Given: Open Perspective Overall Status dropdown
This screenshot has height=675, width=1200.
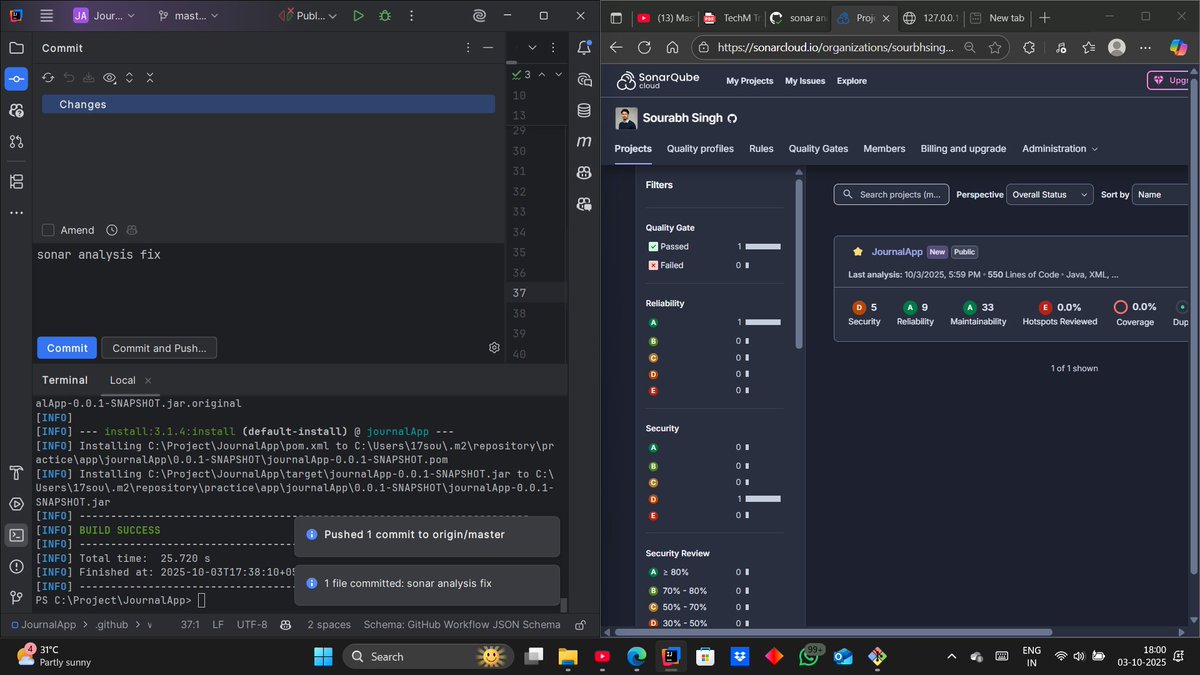Looking at the screenshot, I should click(1049, 195).
